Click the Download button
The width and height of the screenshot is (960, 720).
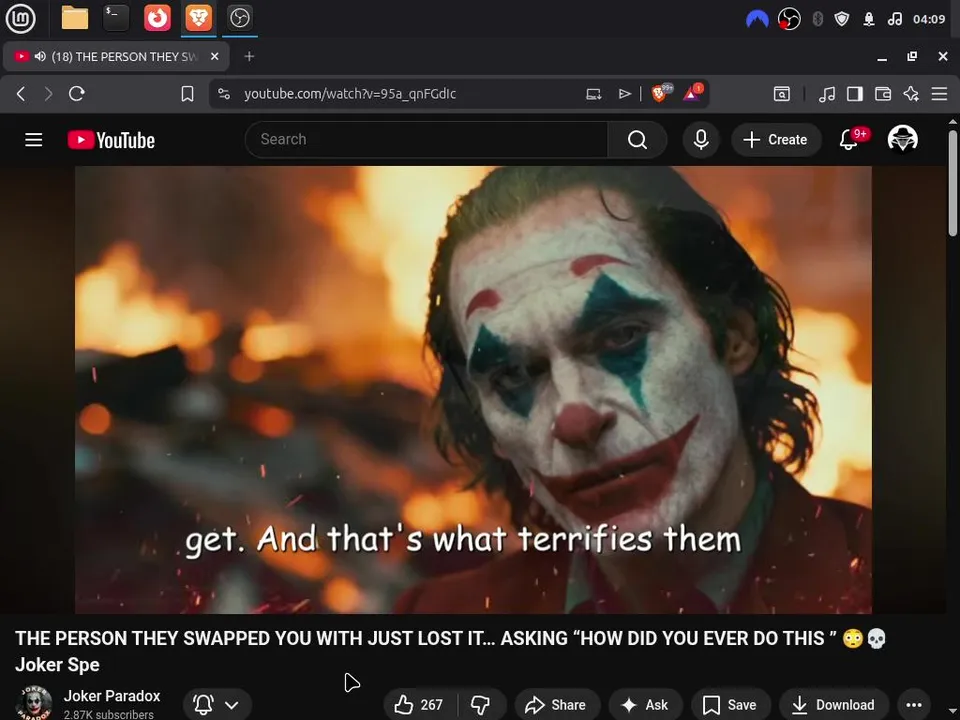(x=834, y=705)
